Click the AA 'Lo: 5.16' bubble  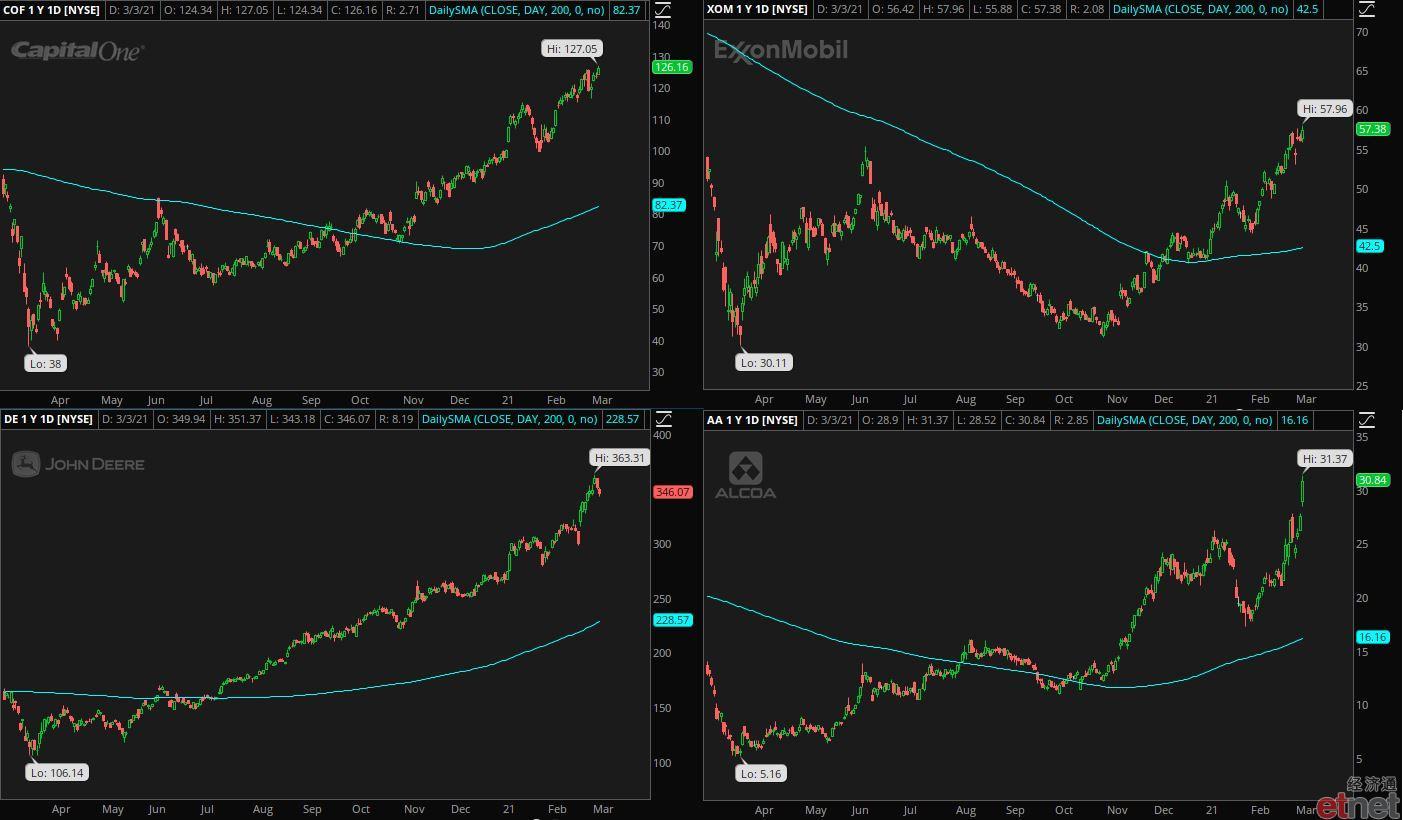pyautogui.click(x=761, y=773)
